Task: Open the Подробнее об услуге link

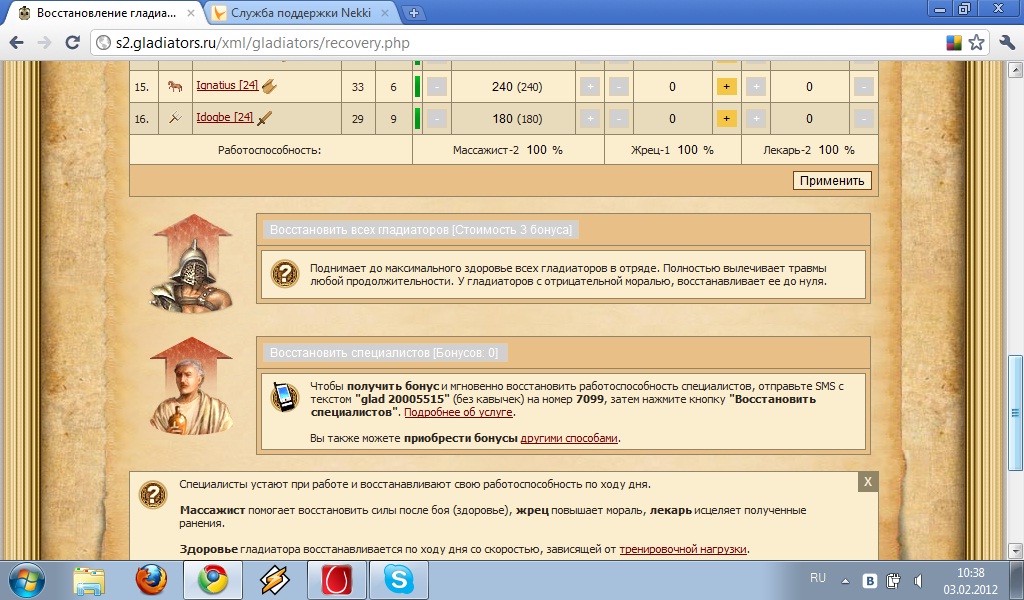Action: [458, 412]
